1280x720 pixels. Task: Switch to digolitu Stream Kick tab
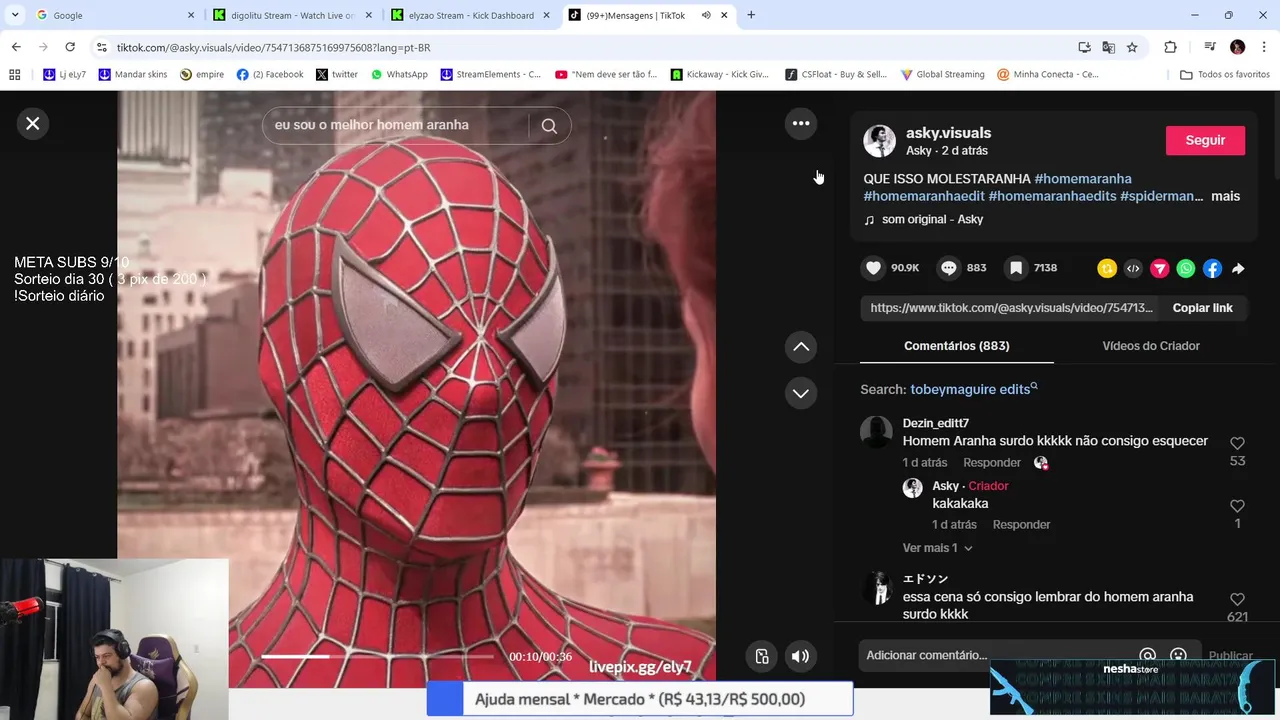[293, 15]
